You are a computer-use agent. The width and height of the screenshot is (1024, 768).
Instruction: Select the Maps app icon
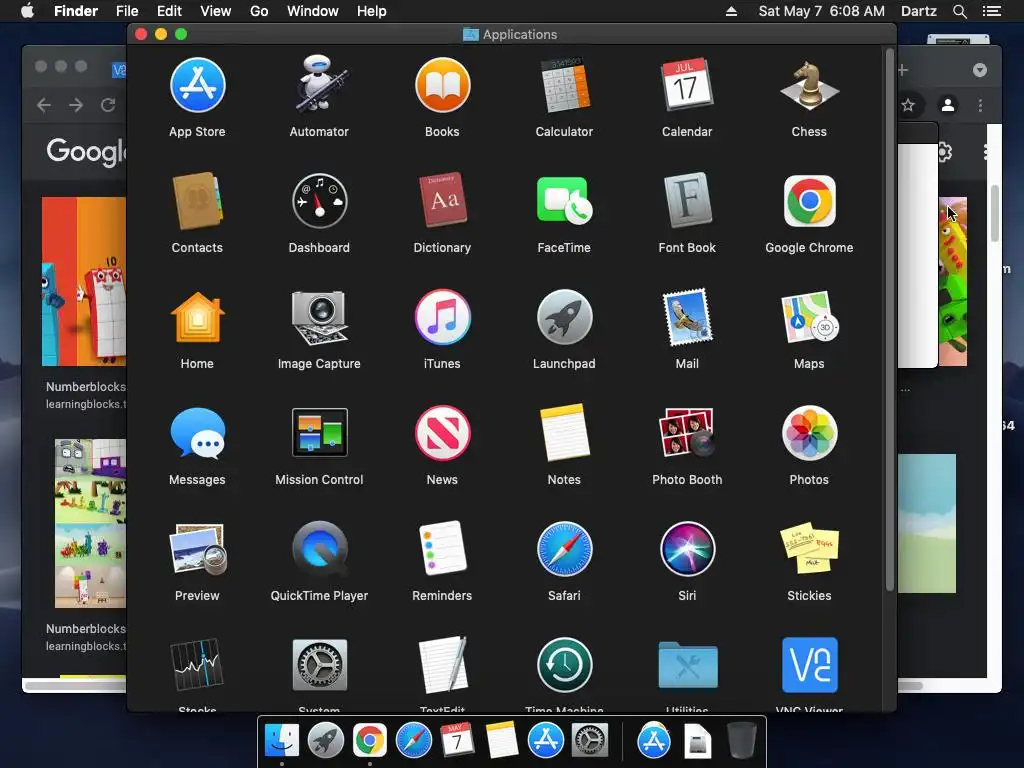click(x=809, y=317)
